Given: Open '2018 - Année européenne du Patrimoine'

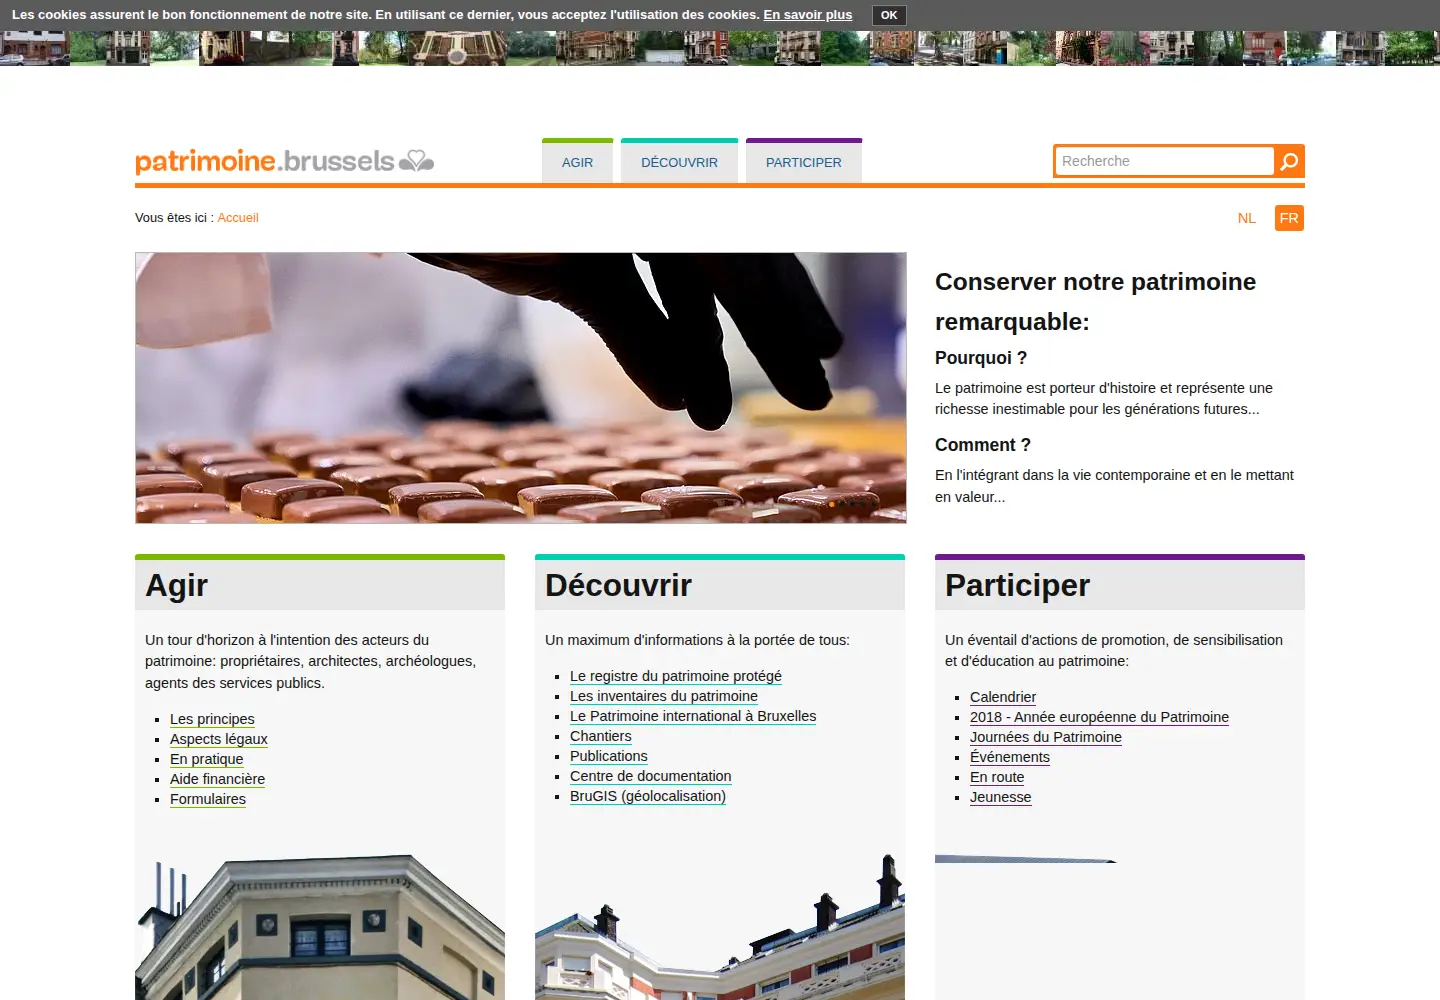Looking at the screenshot, I should click(x=1099, y=717).
